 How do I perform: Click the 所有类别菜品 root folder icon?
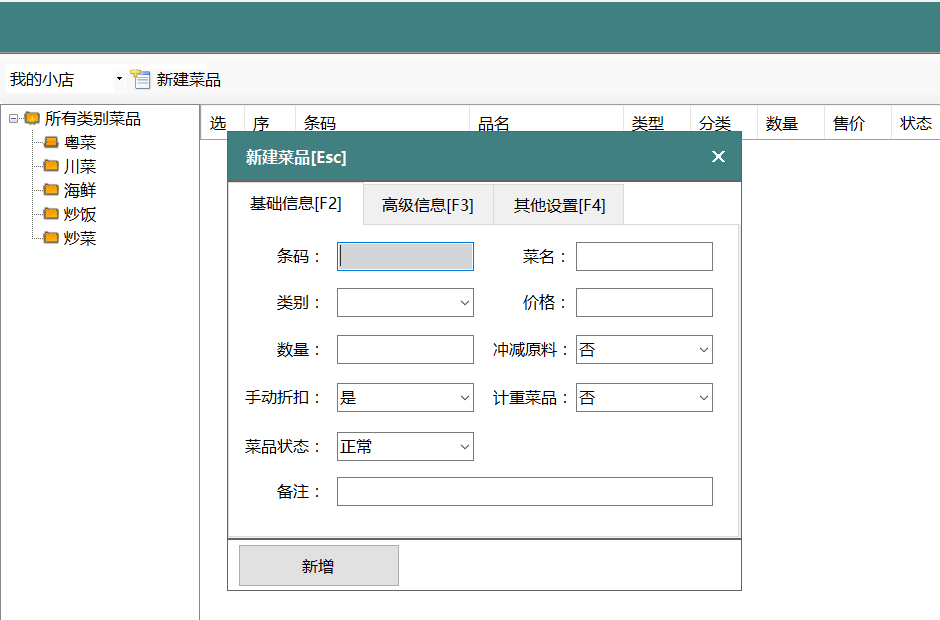pos(32,119)
